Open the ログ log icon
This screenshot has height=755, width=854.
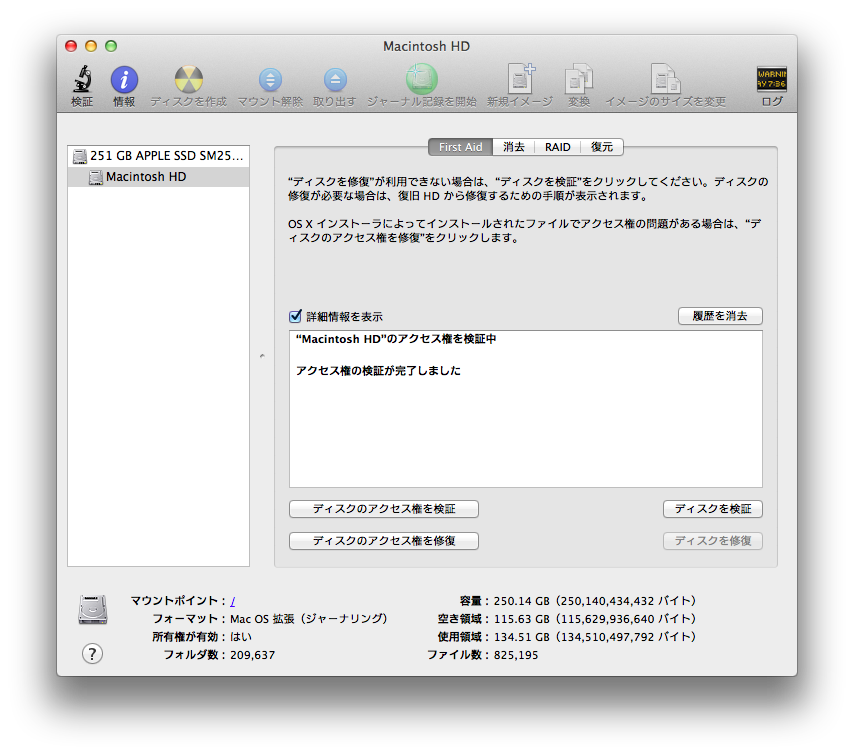[772, 80]
